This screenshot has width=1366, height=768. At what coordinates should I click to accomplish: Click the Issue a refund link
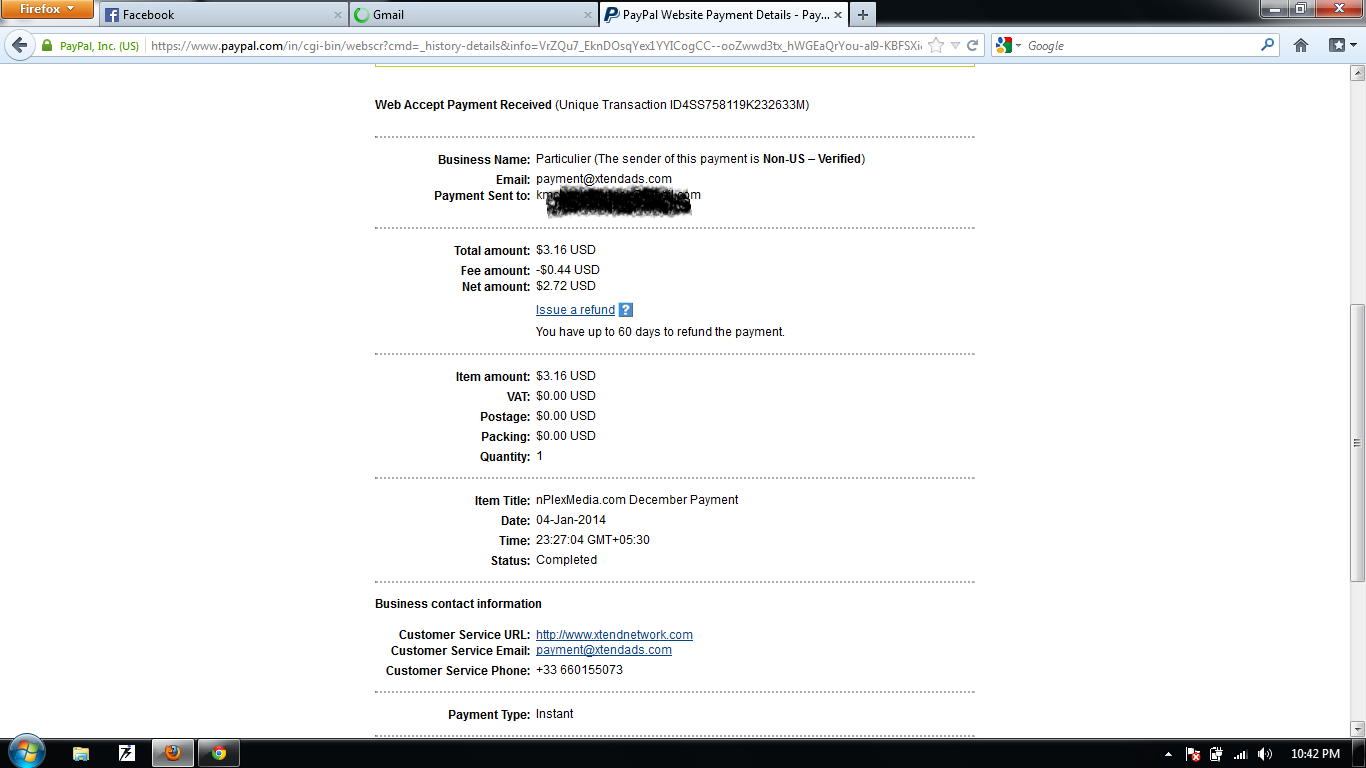(x=575, y=310)
